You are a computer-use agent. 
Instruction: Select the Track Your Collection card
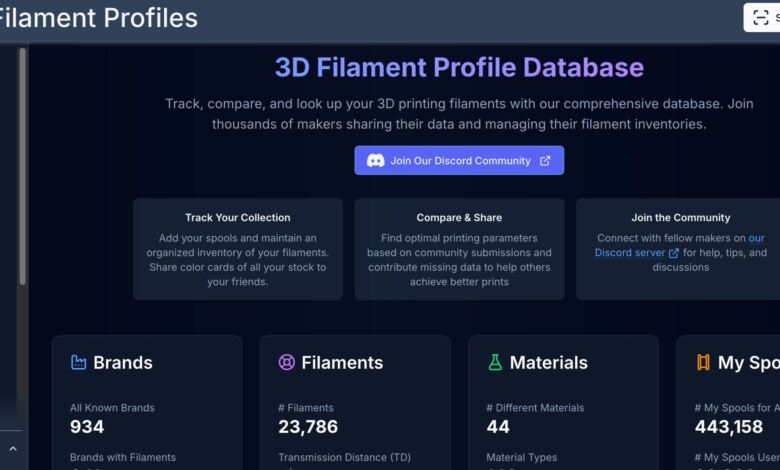pyautogui.click(x=238, y=249)
